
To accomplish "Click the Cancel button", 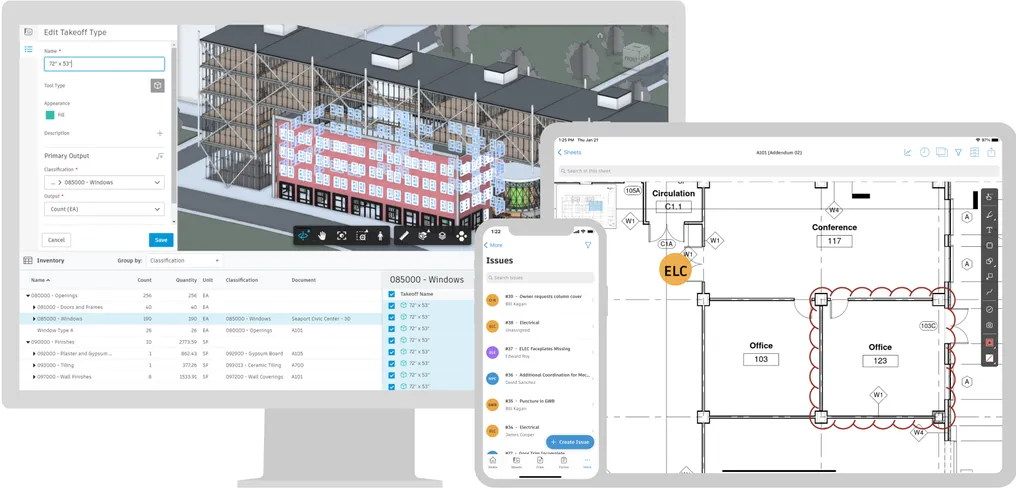I will point(56,240).
